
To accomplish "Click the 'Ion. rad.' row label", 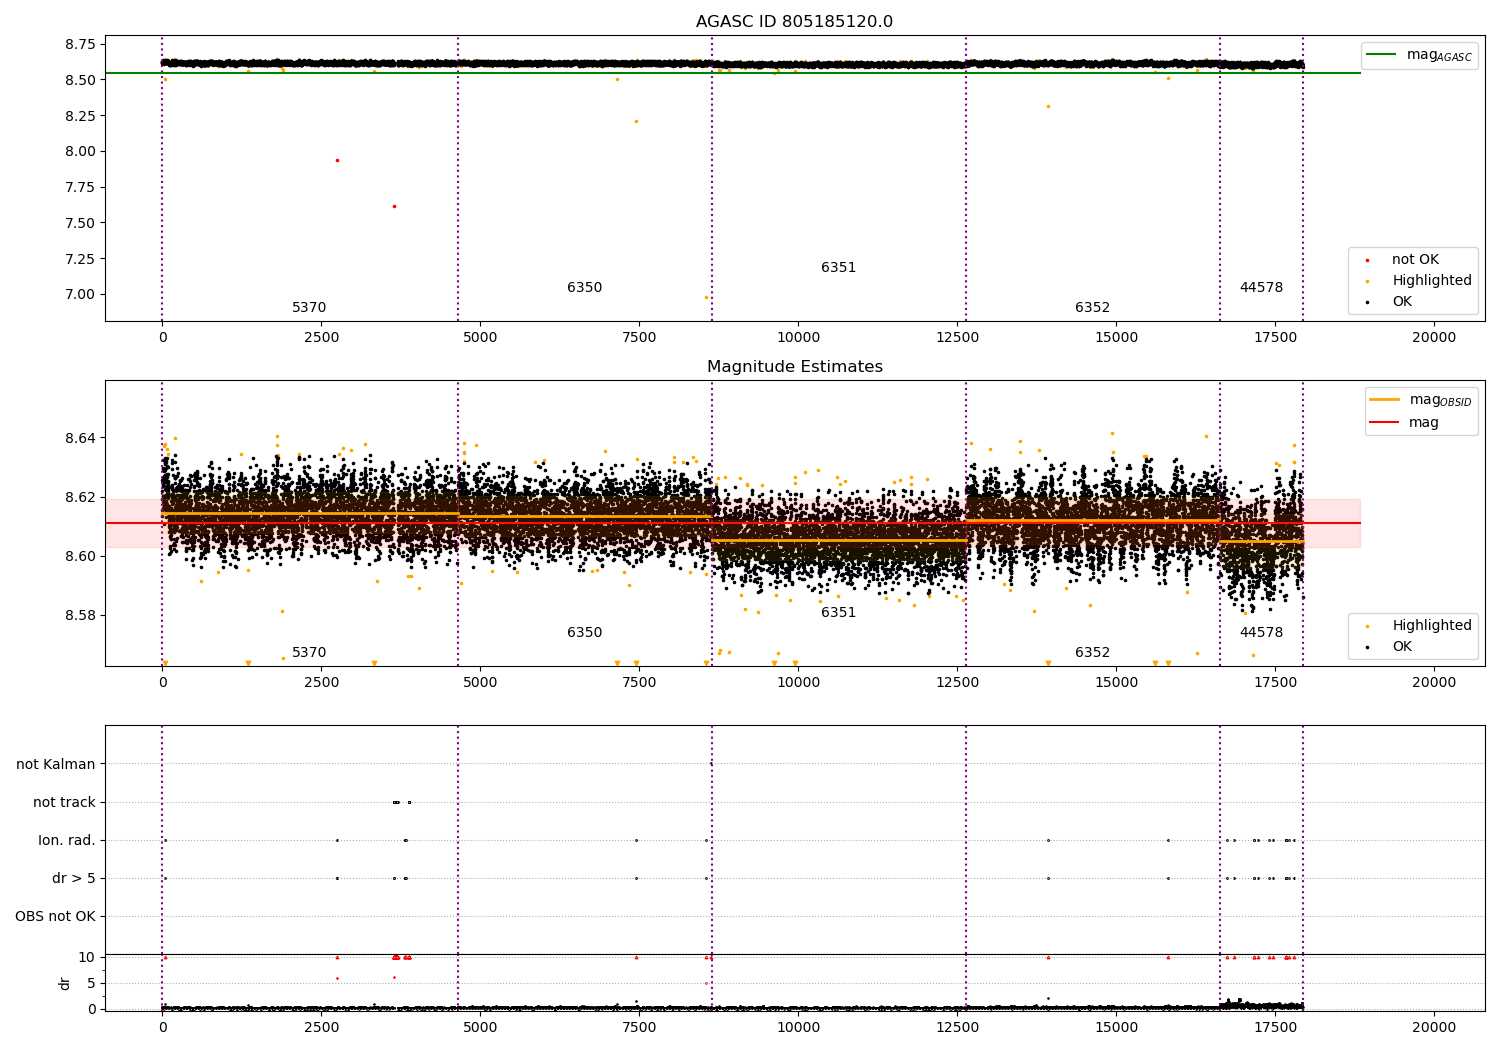I will [x=67, y=841].
